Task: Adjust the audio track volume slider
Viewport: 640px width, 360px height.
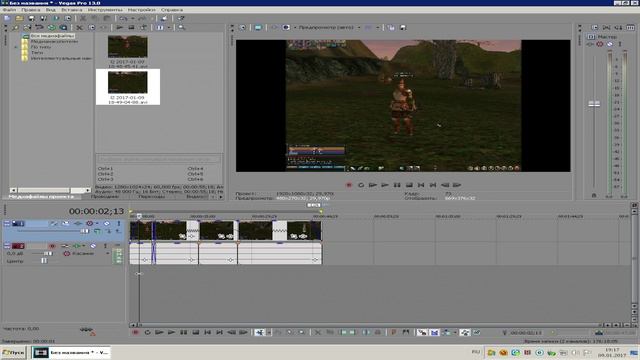Action: point(48,253)
